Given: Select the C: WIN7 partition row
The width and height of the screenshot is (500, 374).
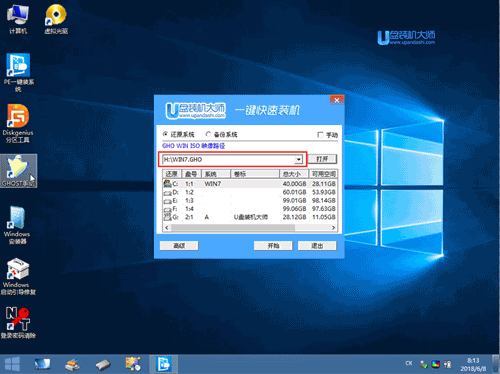Looking at the screenshot, I should pyautogui.click(x=250, y=184).
